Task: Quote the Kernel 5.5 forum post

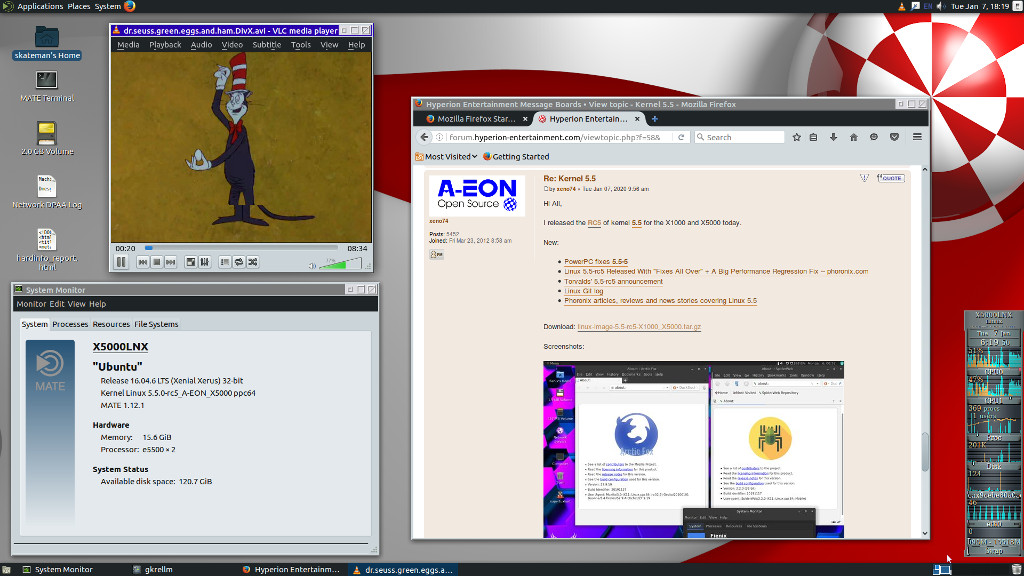Action: (891, 178)
